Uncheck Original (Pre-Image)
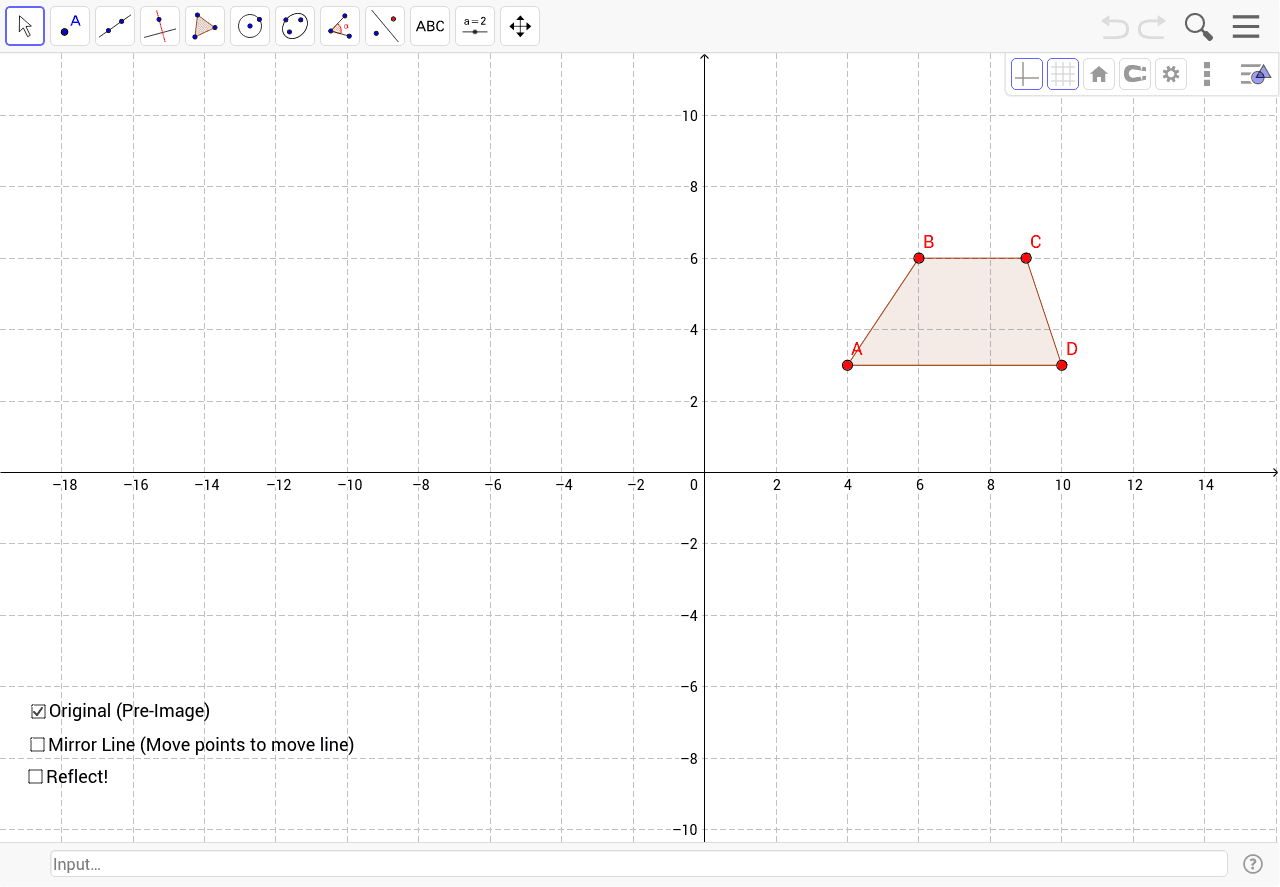1280x887 pixels. click(x=38, y=711)
